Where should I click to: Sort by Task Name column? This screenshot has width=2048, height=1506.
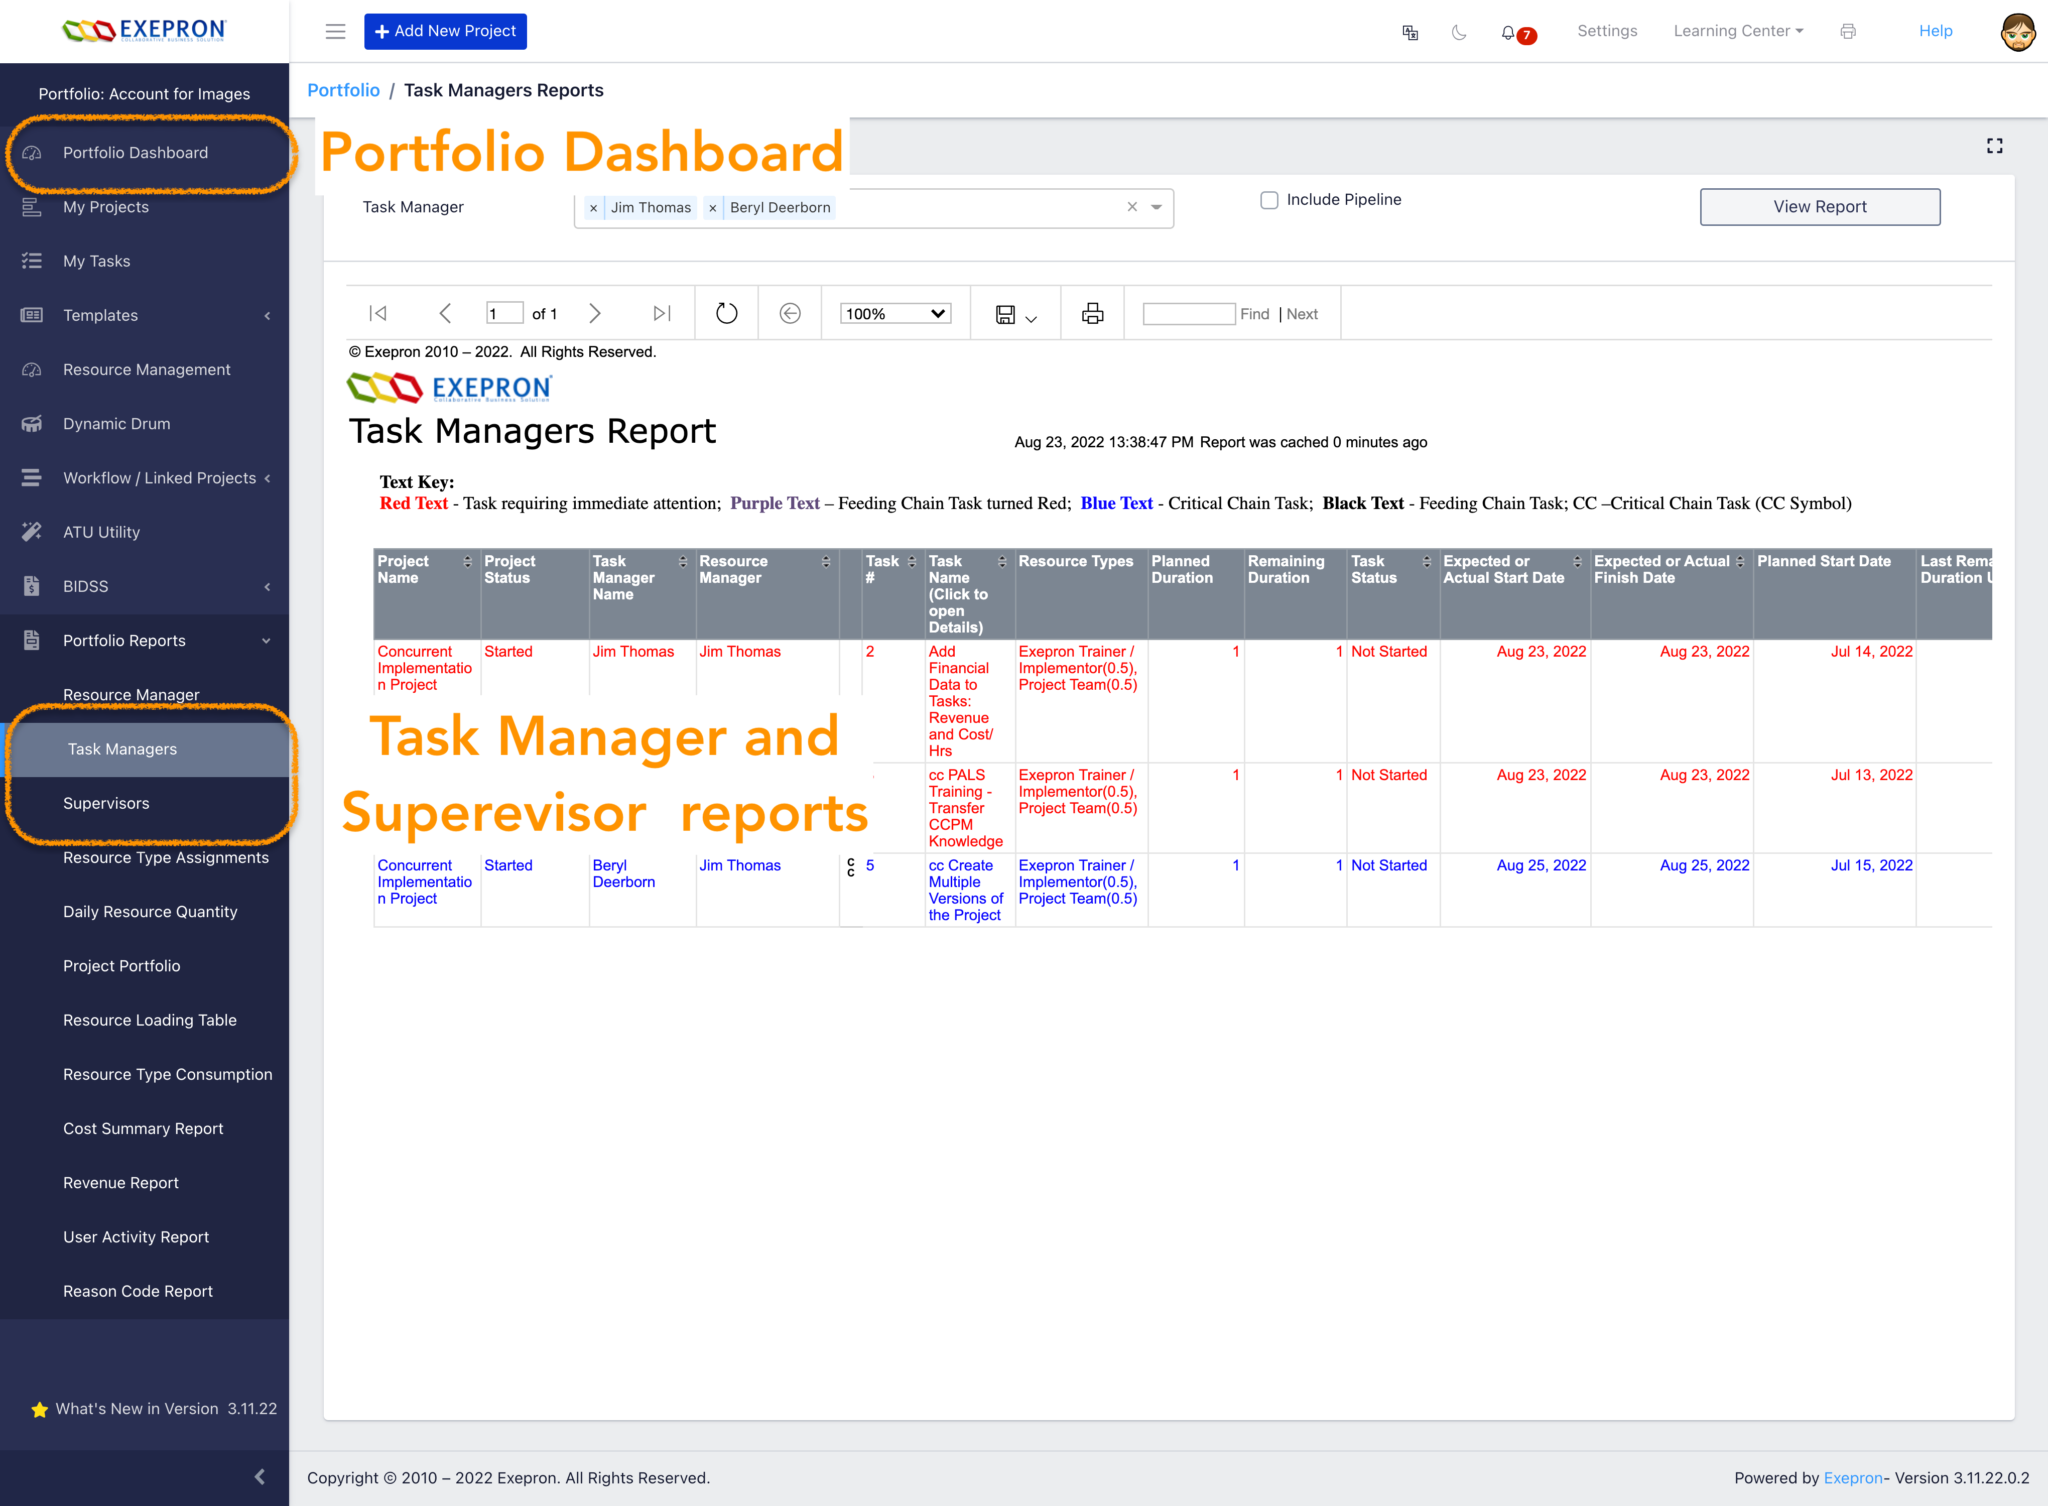(1002, 562)
